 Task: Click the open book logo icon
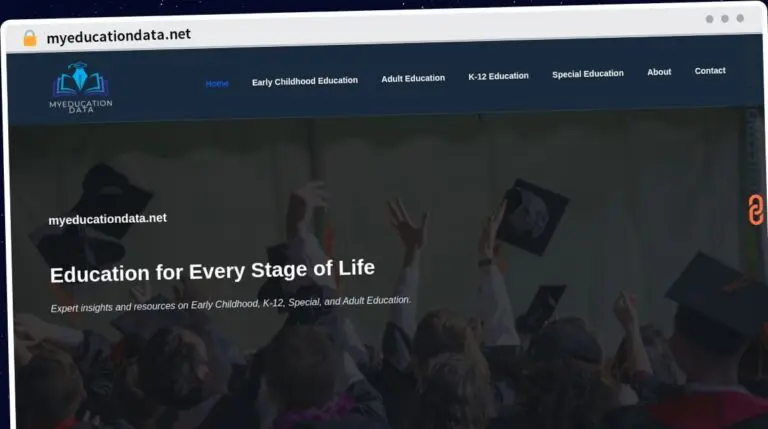coord(81,80)
